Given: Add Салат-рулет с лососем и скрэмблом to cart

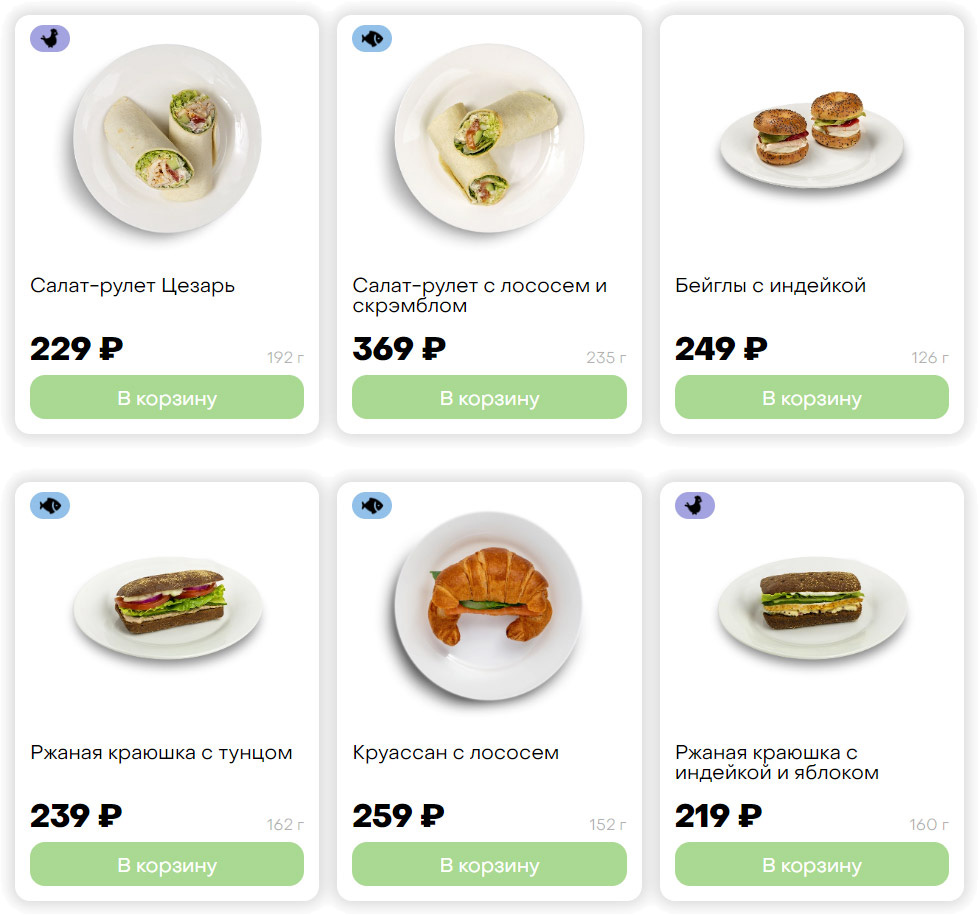Looking at the screenshot, I should point(489,398).
